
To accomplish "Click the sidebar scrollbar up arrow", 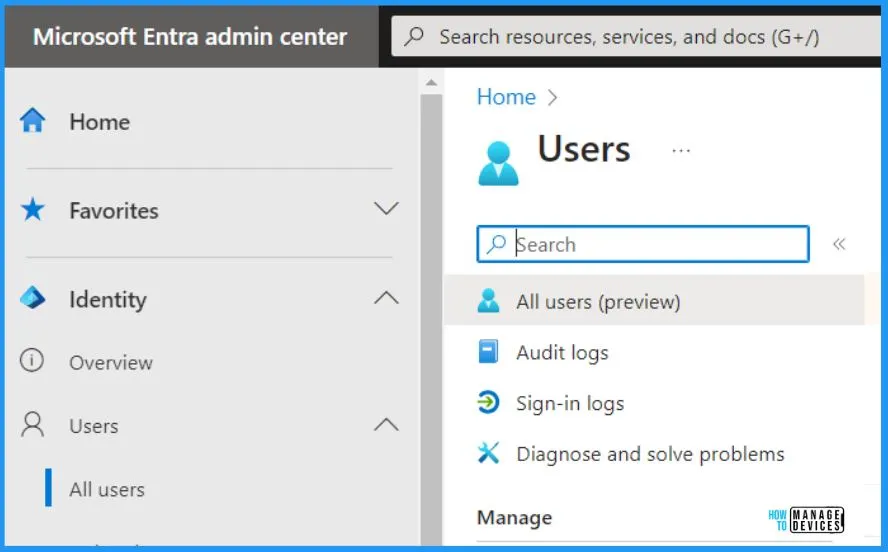I will [x=432, y=83].
